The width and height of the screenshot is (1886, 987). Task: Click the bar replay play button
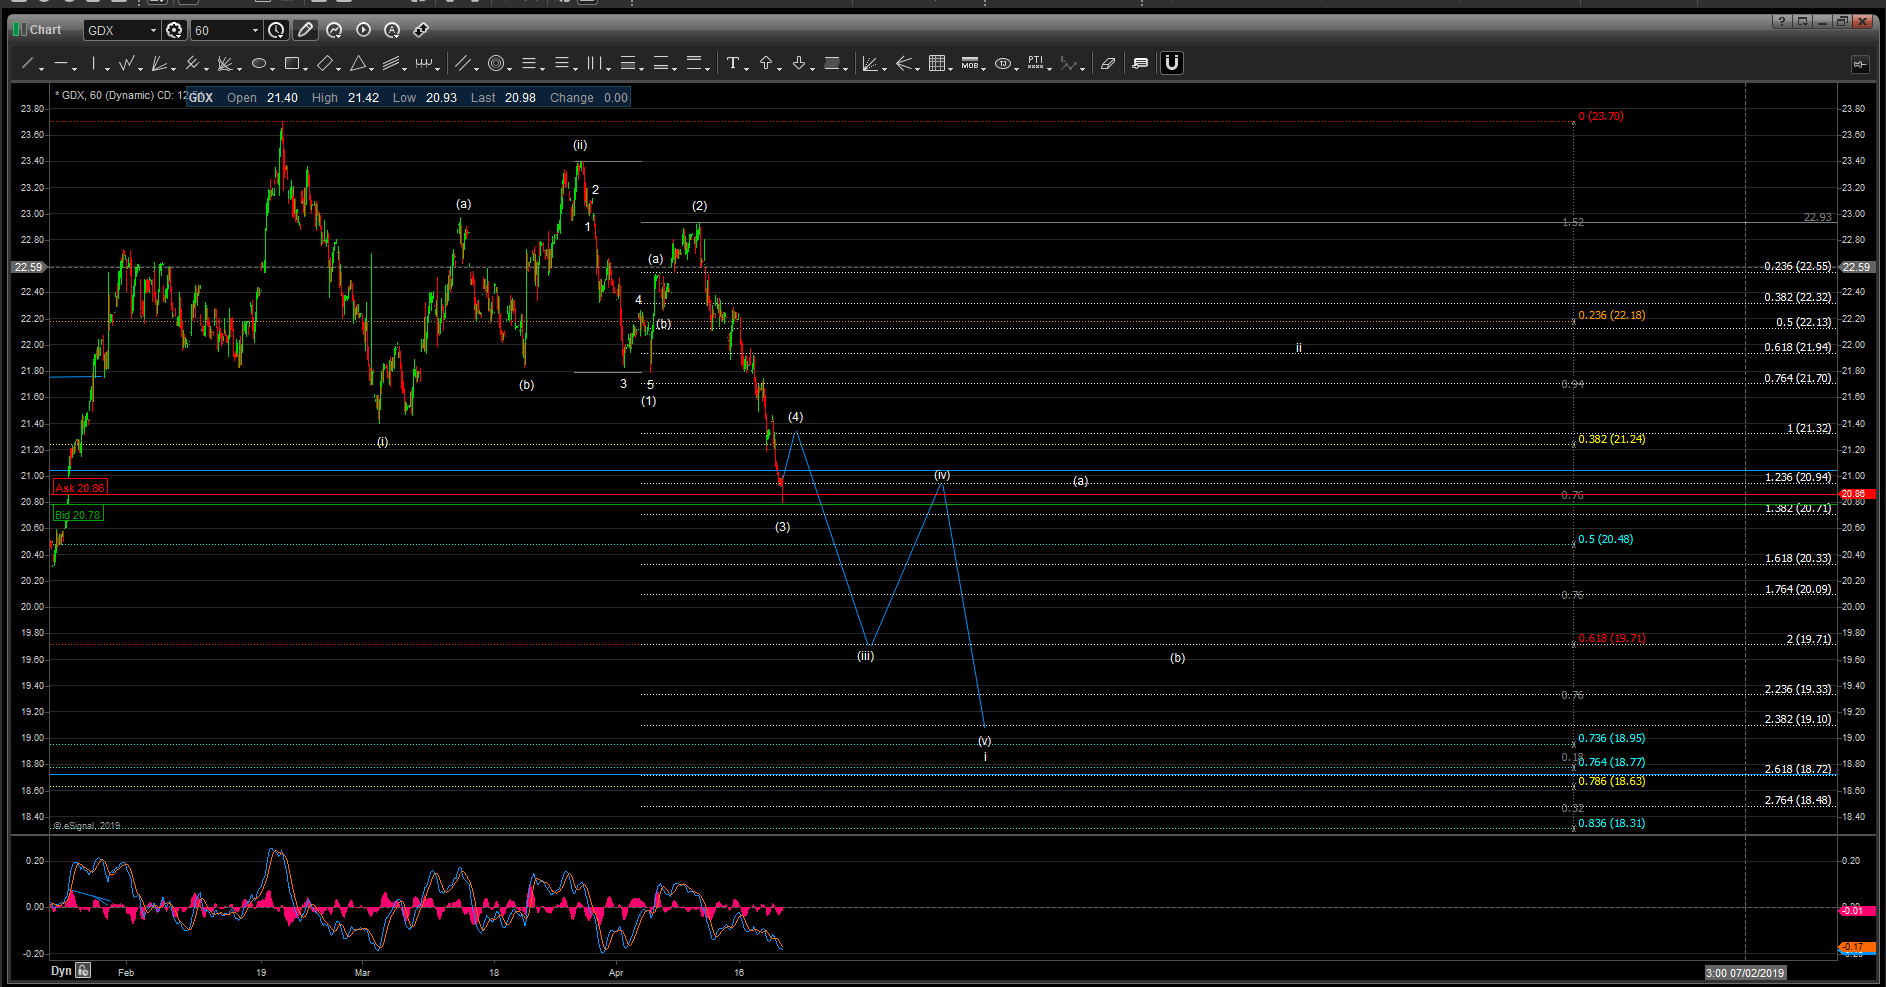(363, 30)
